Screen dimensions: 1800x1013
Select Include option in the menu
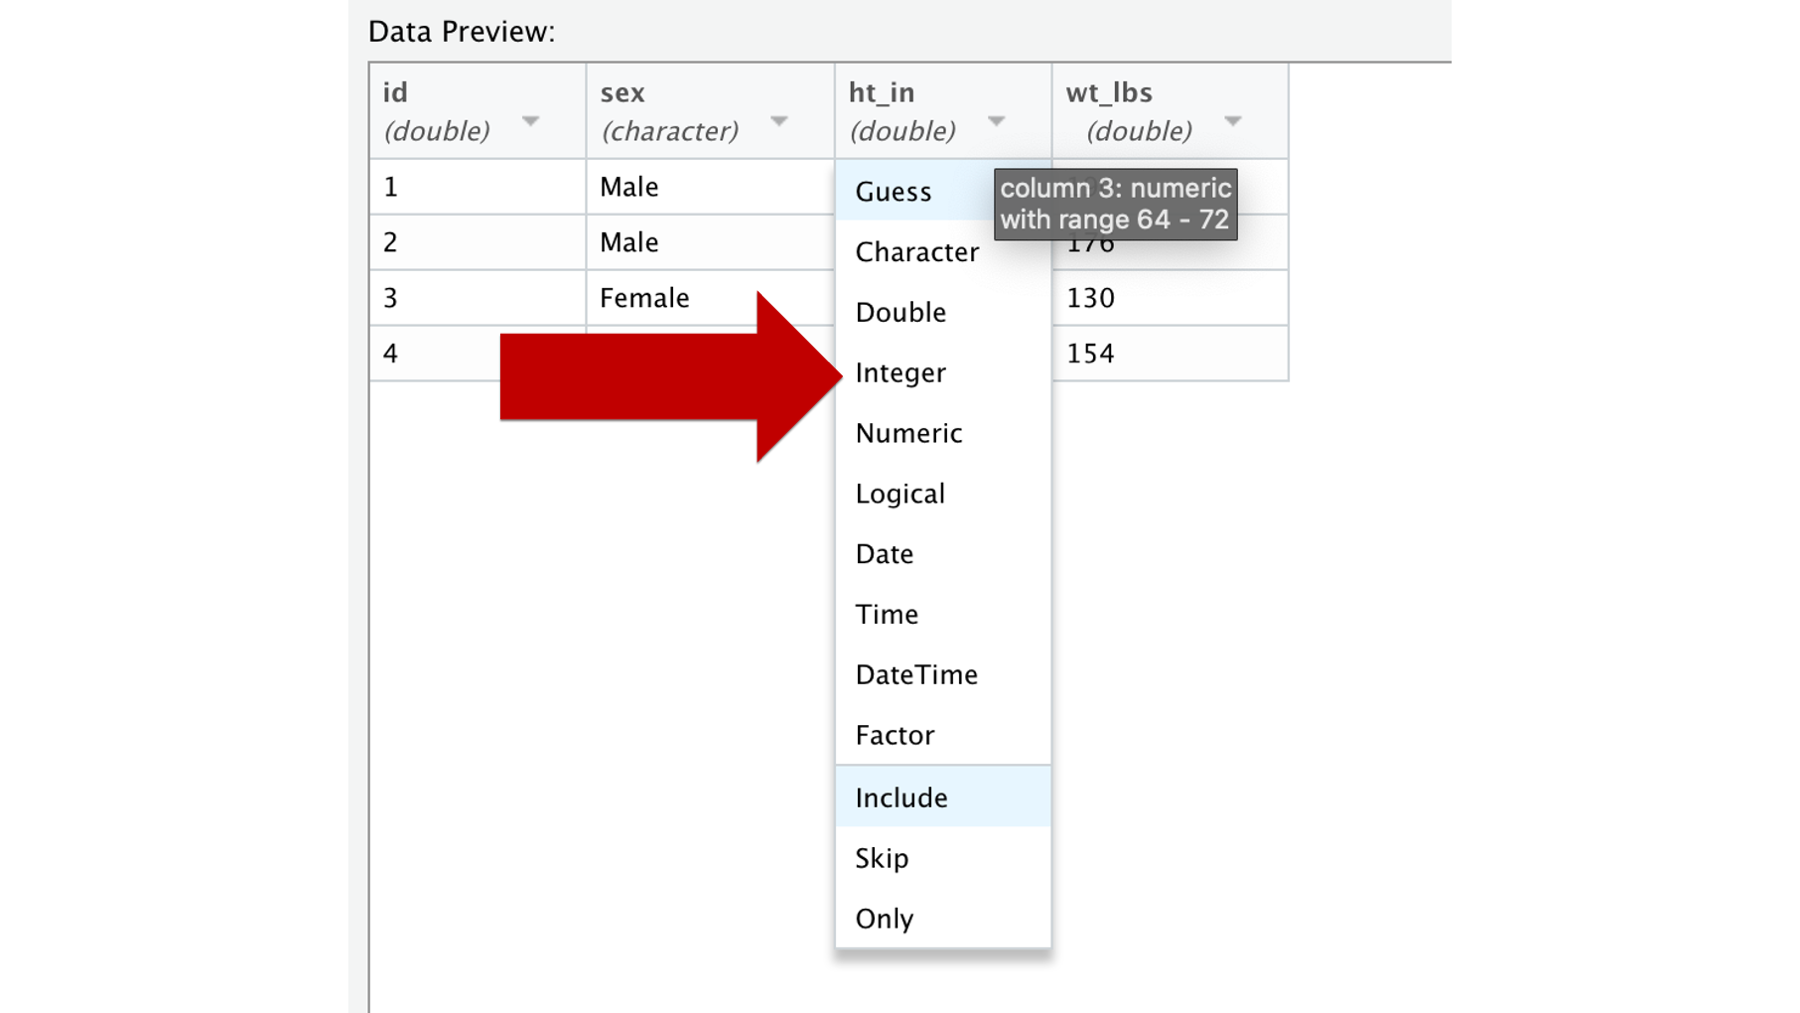943,797
